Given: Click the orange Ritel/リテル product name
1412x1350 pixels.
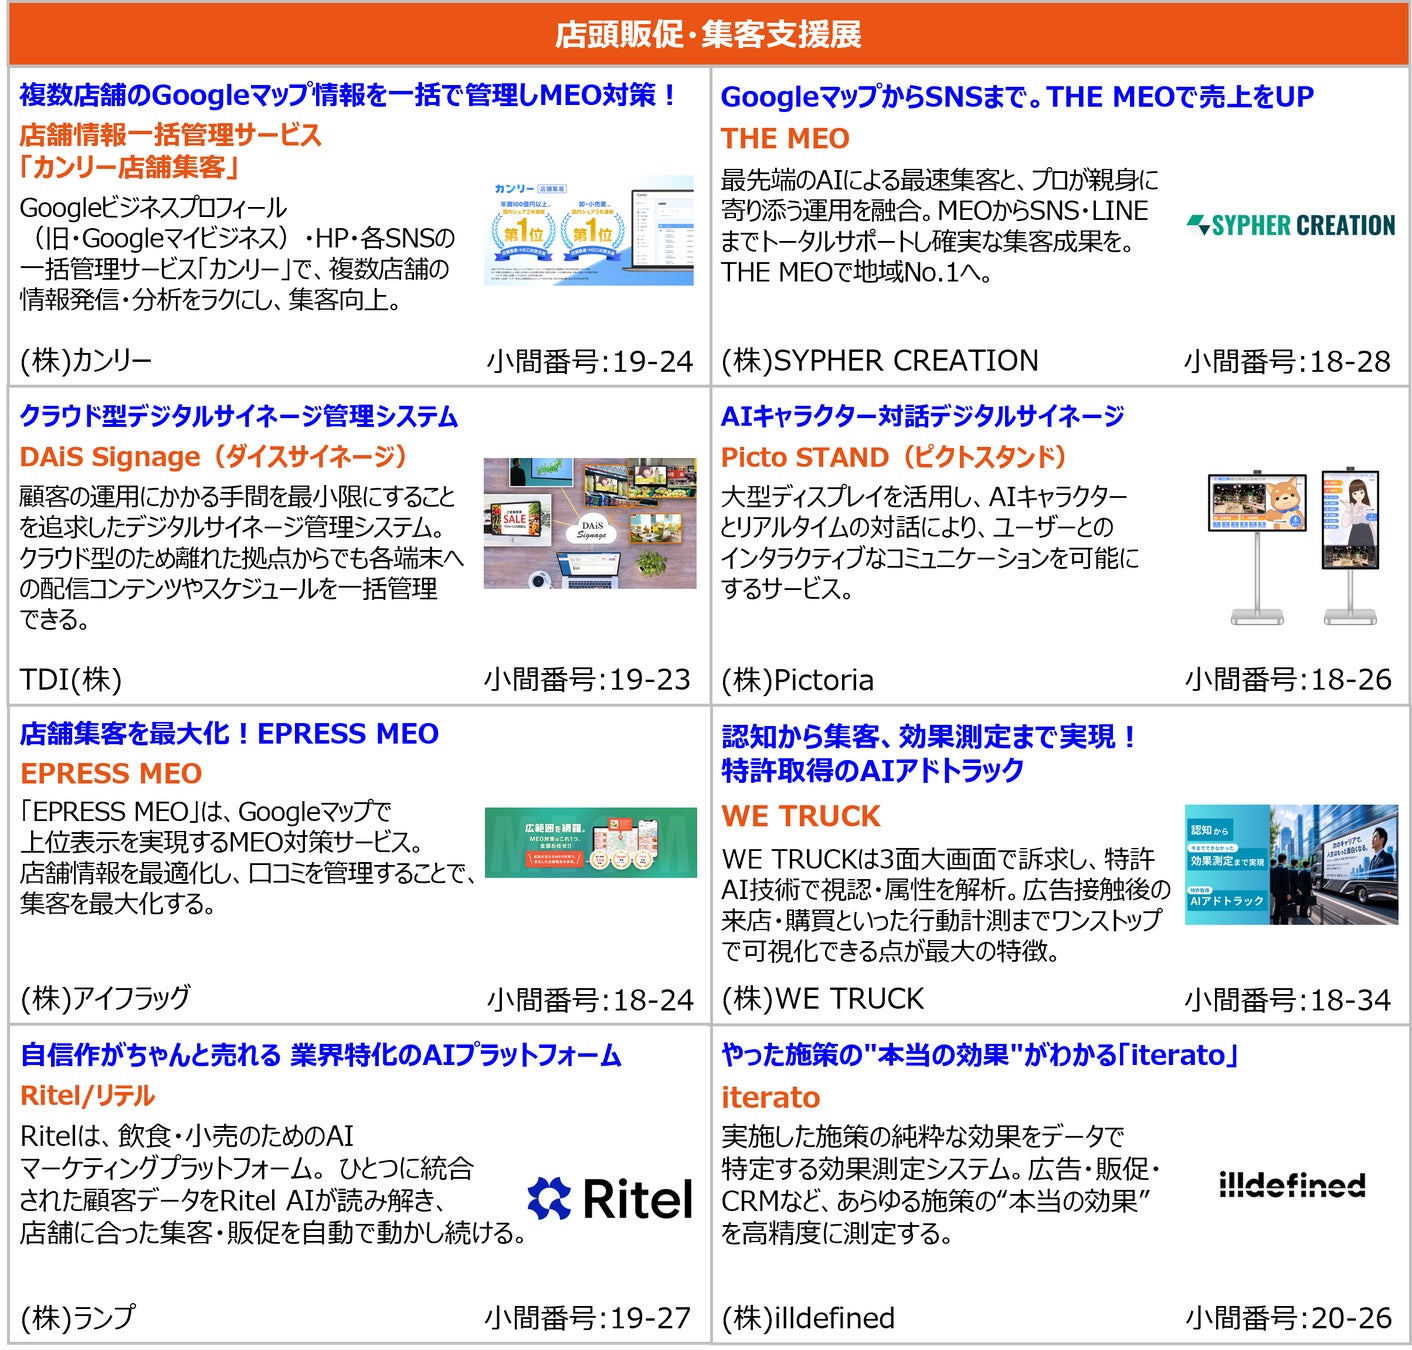Looking at the screenshot, I should pos(87,1096).
